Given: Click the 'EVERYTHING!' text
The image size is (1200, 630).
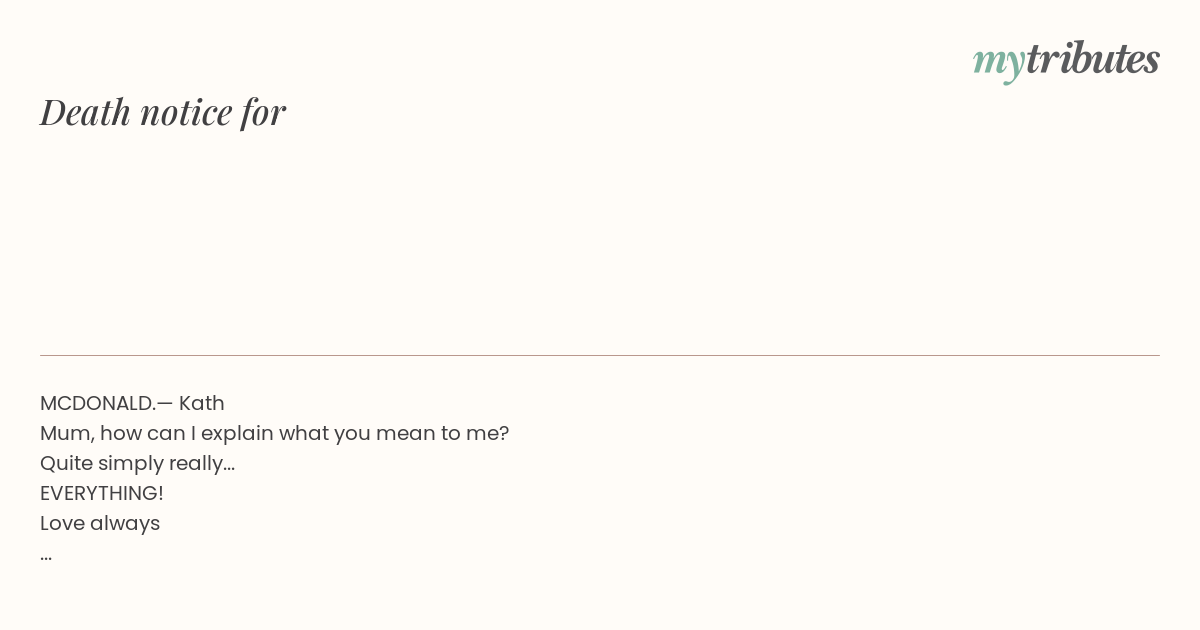Looking at the screenshot, I should pyautogui.click(x=102, y=493).
